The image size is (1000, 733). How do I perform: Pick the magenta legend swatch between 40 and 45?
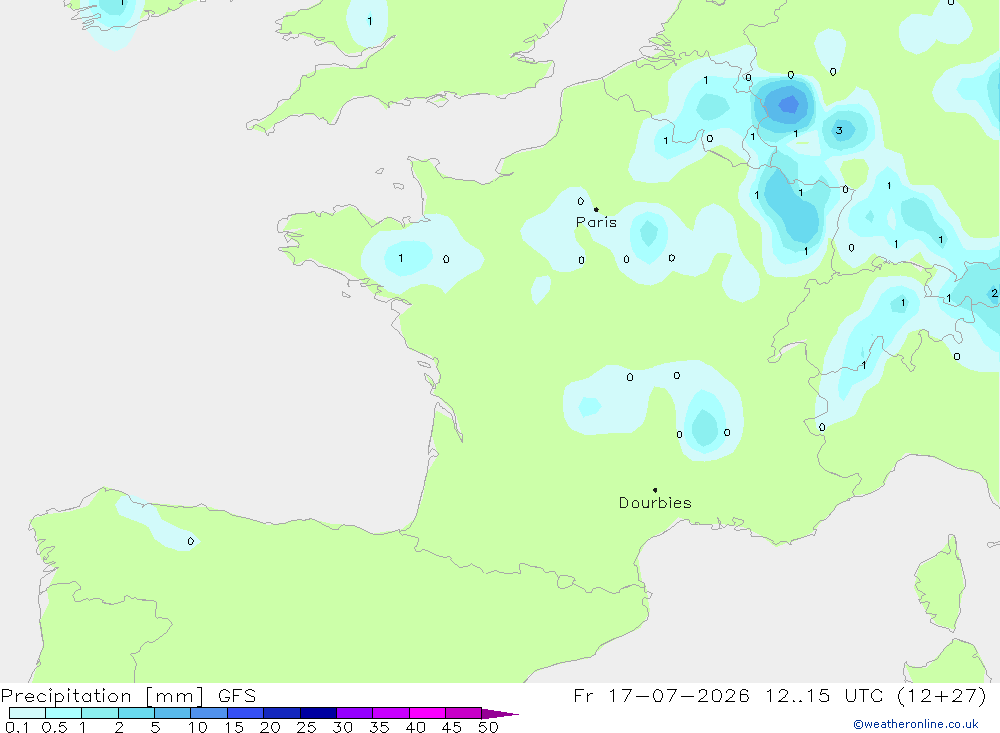pos(427,713)
